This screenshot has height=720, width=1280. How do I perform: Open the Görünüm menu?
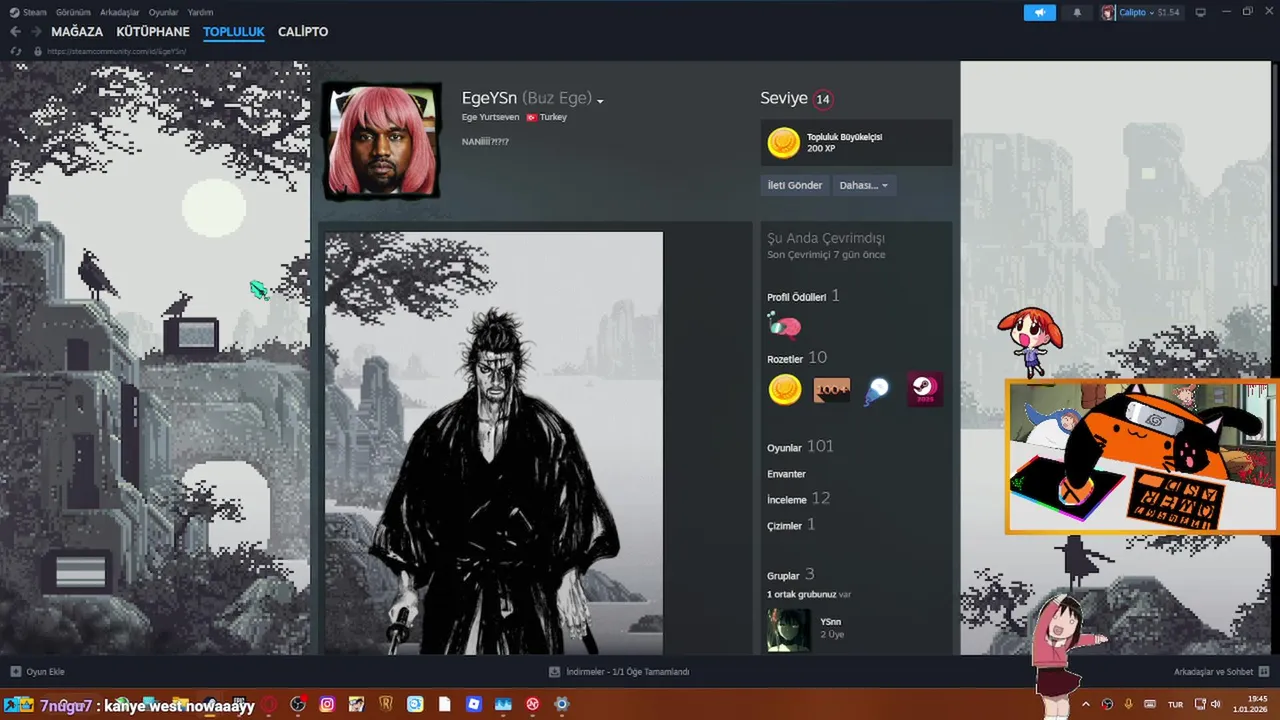coord(73,12)
